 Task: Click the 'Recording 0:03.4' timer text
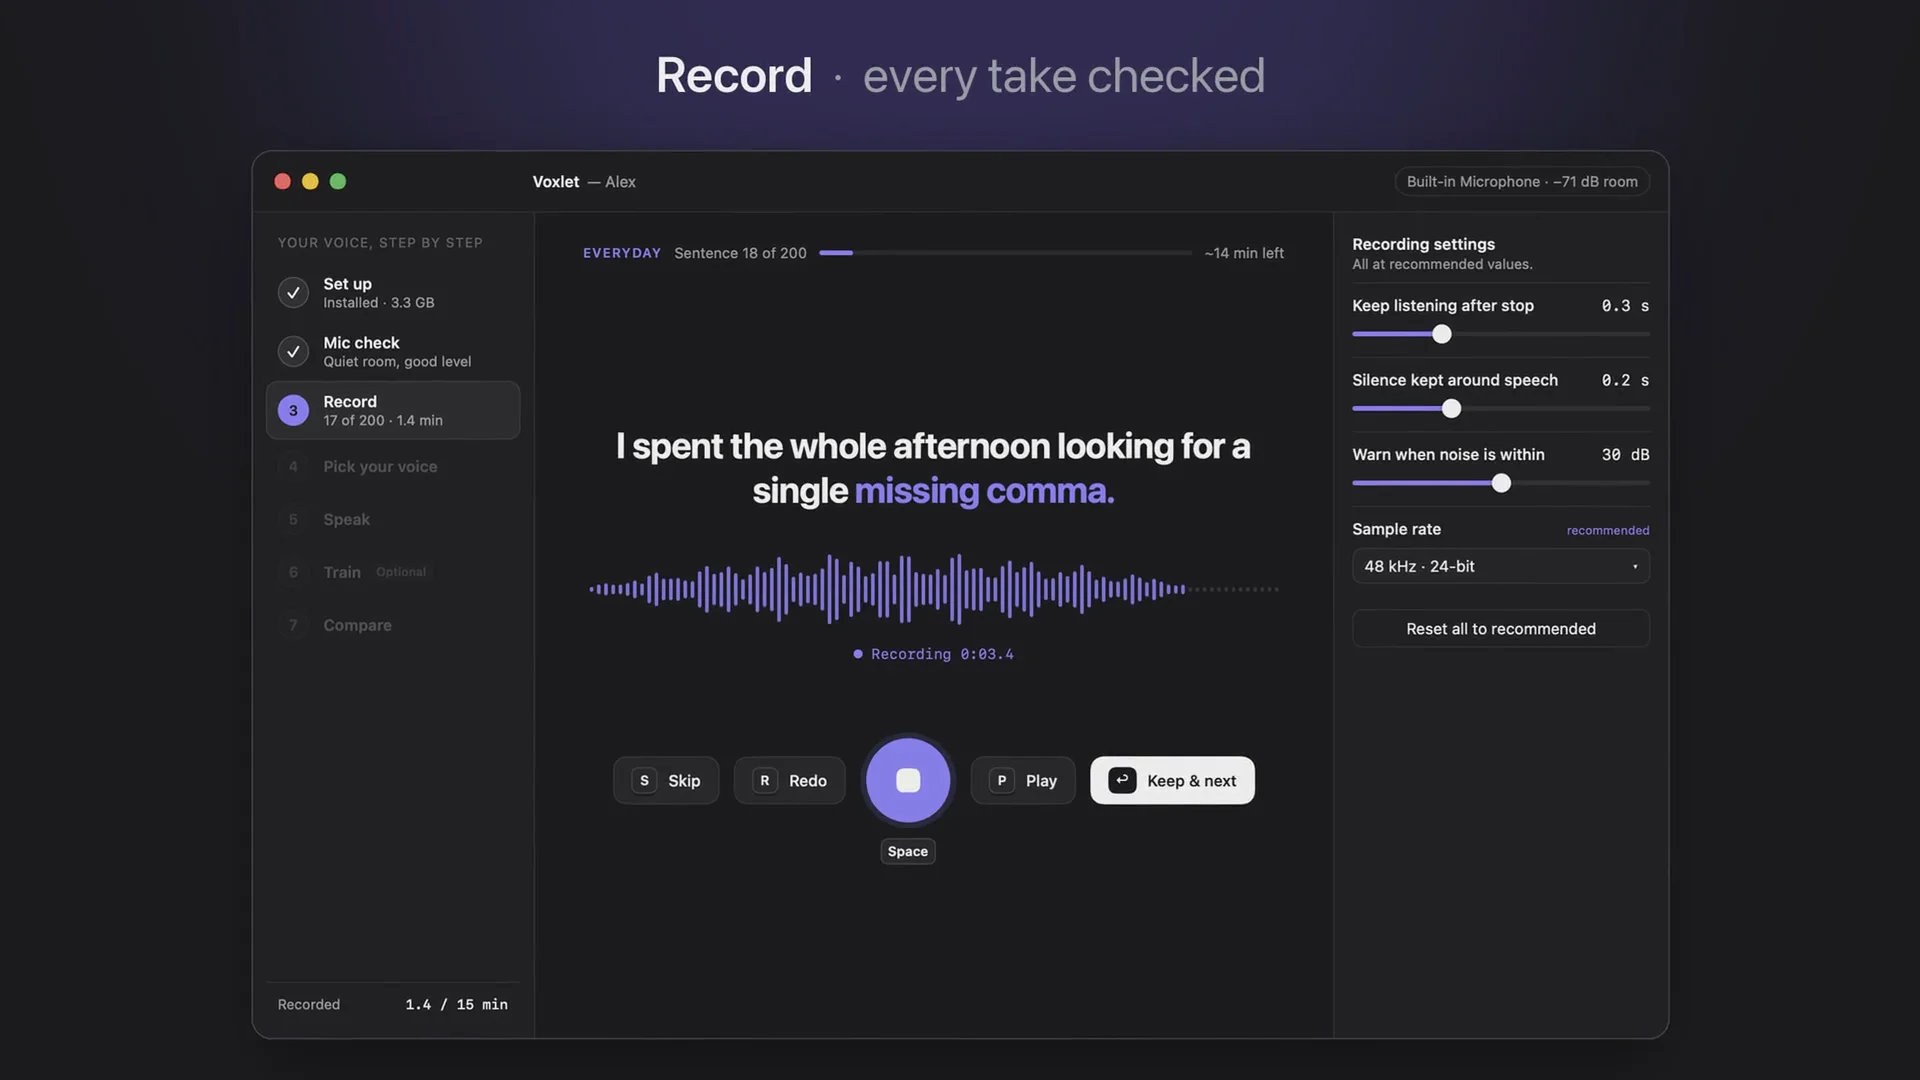tap(941, 654)
